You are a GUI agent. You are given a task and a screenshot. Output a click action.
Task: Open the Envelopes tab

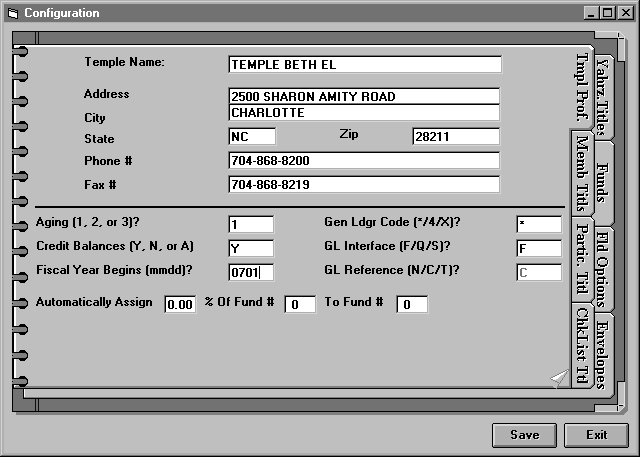coord(602,353)
